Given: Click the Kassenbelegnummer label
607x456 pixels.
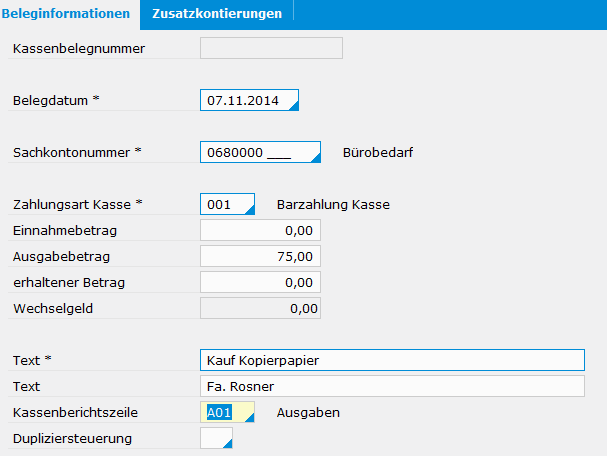Looking at the screenshot, I should click(x=79, y=49).
